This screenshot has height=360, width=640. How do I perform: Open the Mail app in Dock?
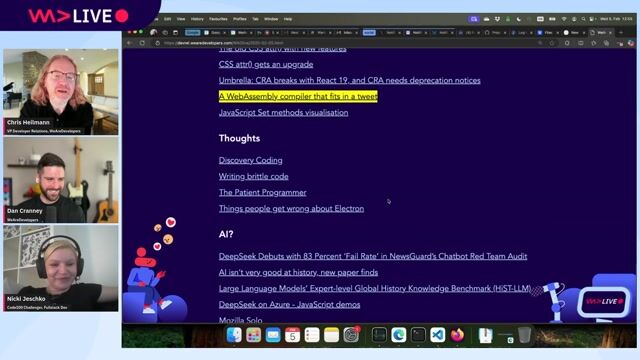coord(273,335)
